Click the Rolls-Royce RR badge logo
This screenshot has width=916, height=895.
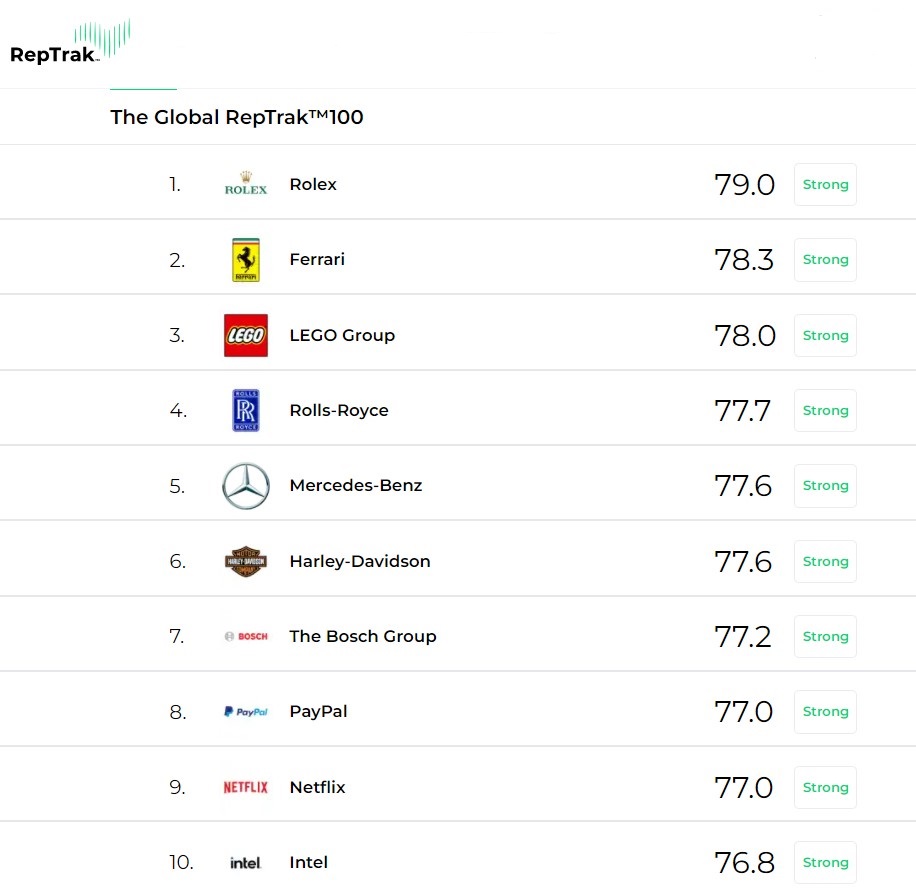click(246, 410)
